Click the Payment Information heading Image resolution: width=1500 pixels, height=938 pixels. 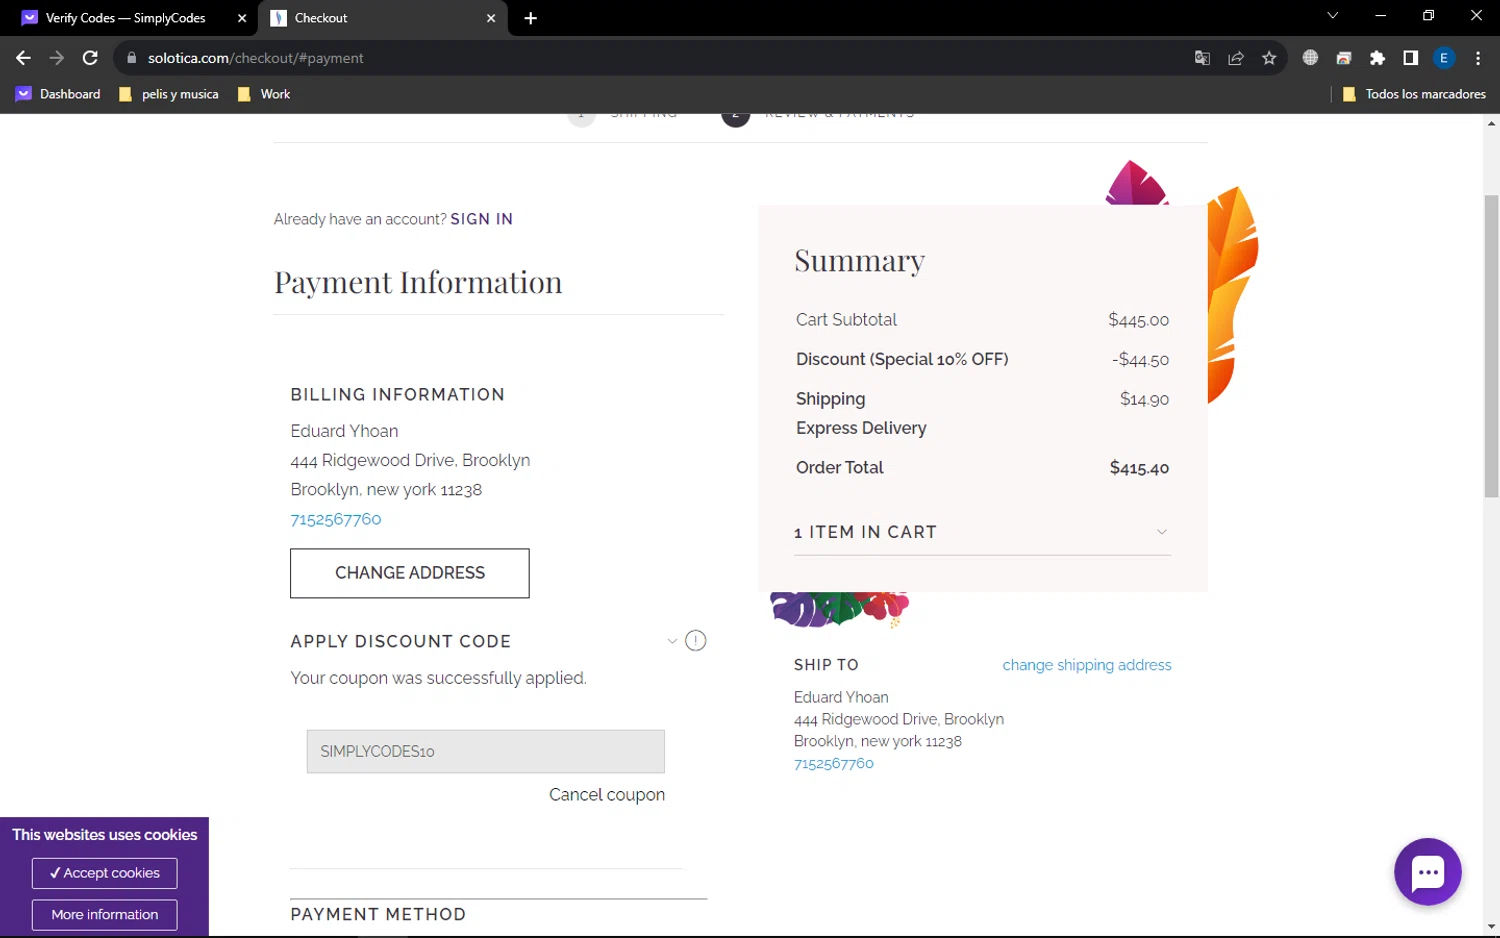pyautogui.click(x=418, y=282)
